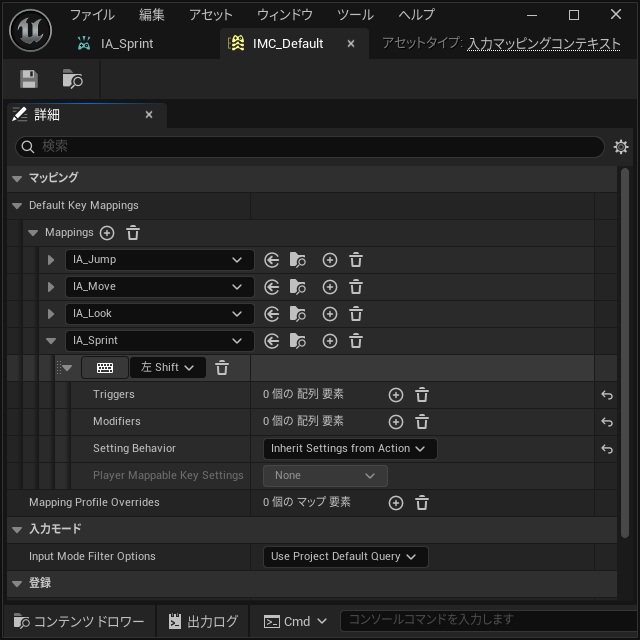Open the details panel settings gear

tap(621, 147)
